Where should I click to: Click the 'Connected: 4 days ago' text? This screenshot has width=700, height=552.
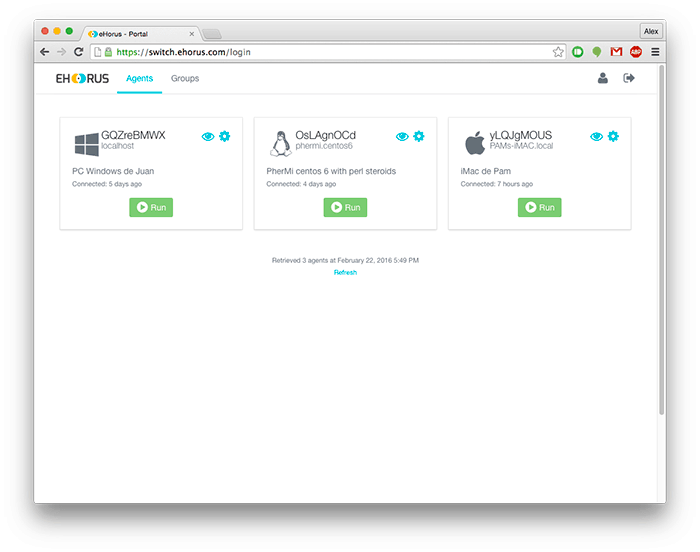point(301,184)
